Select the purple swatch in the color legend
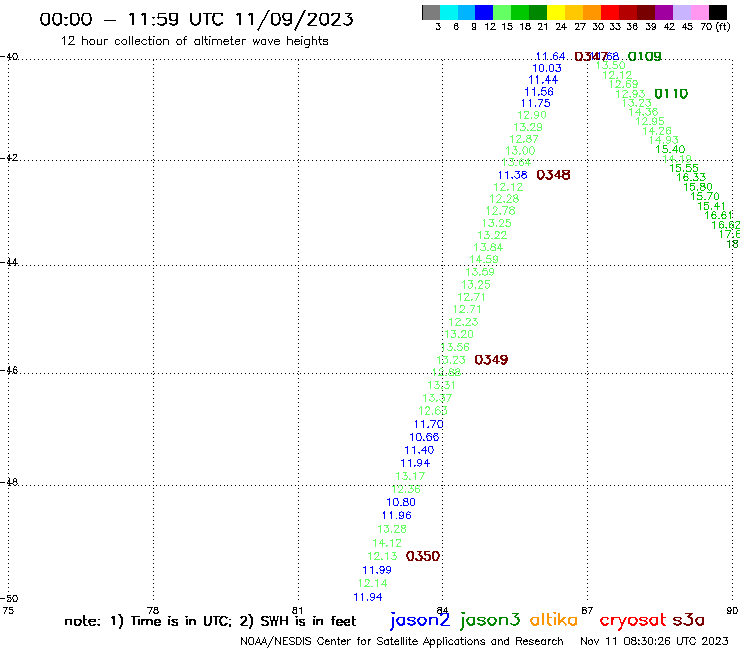This screenshot has width=740, height=650. (664, 12)
